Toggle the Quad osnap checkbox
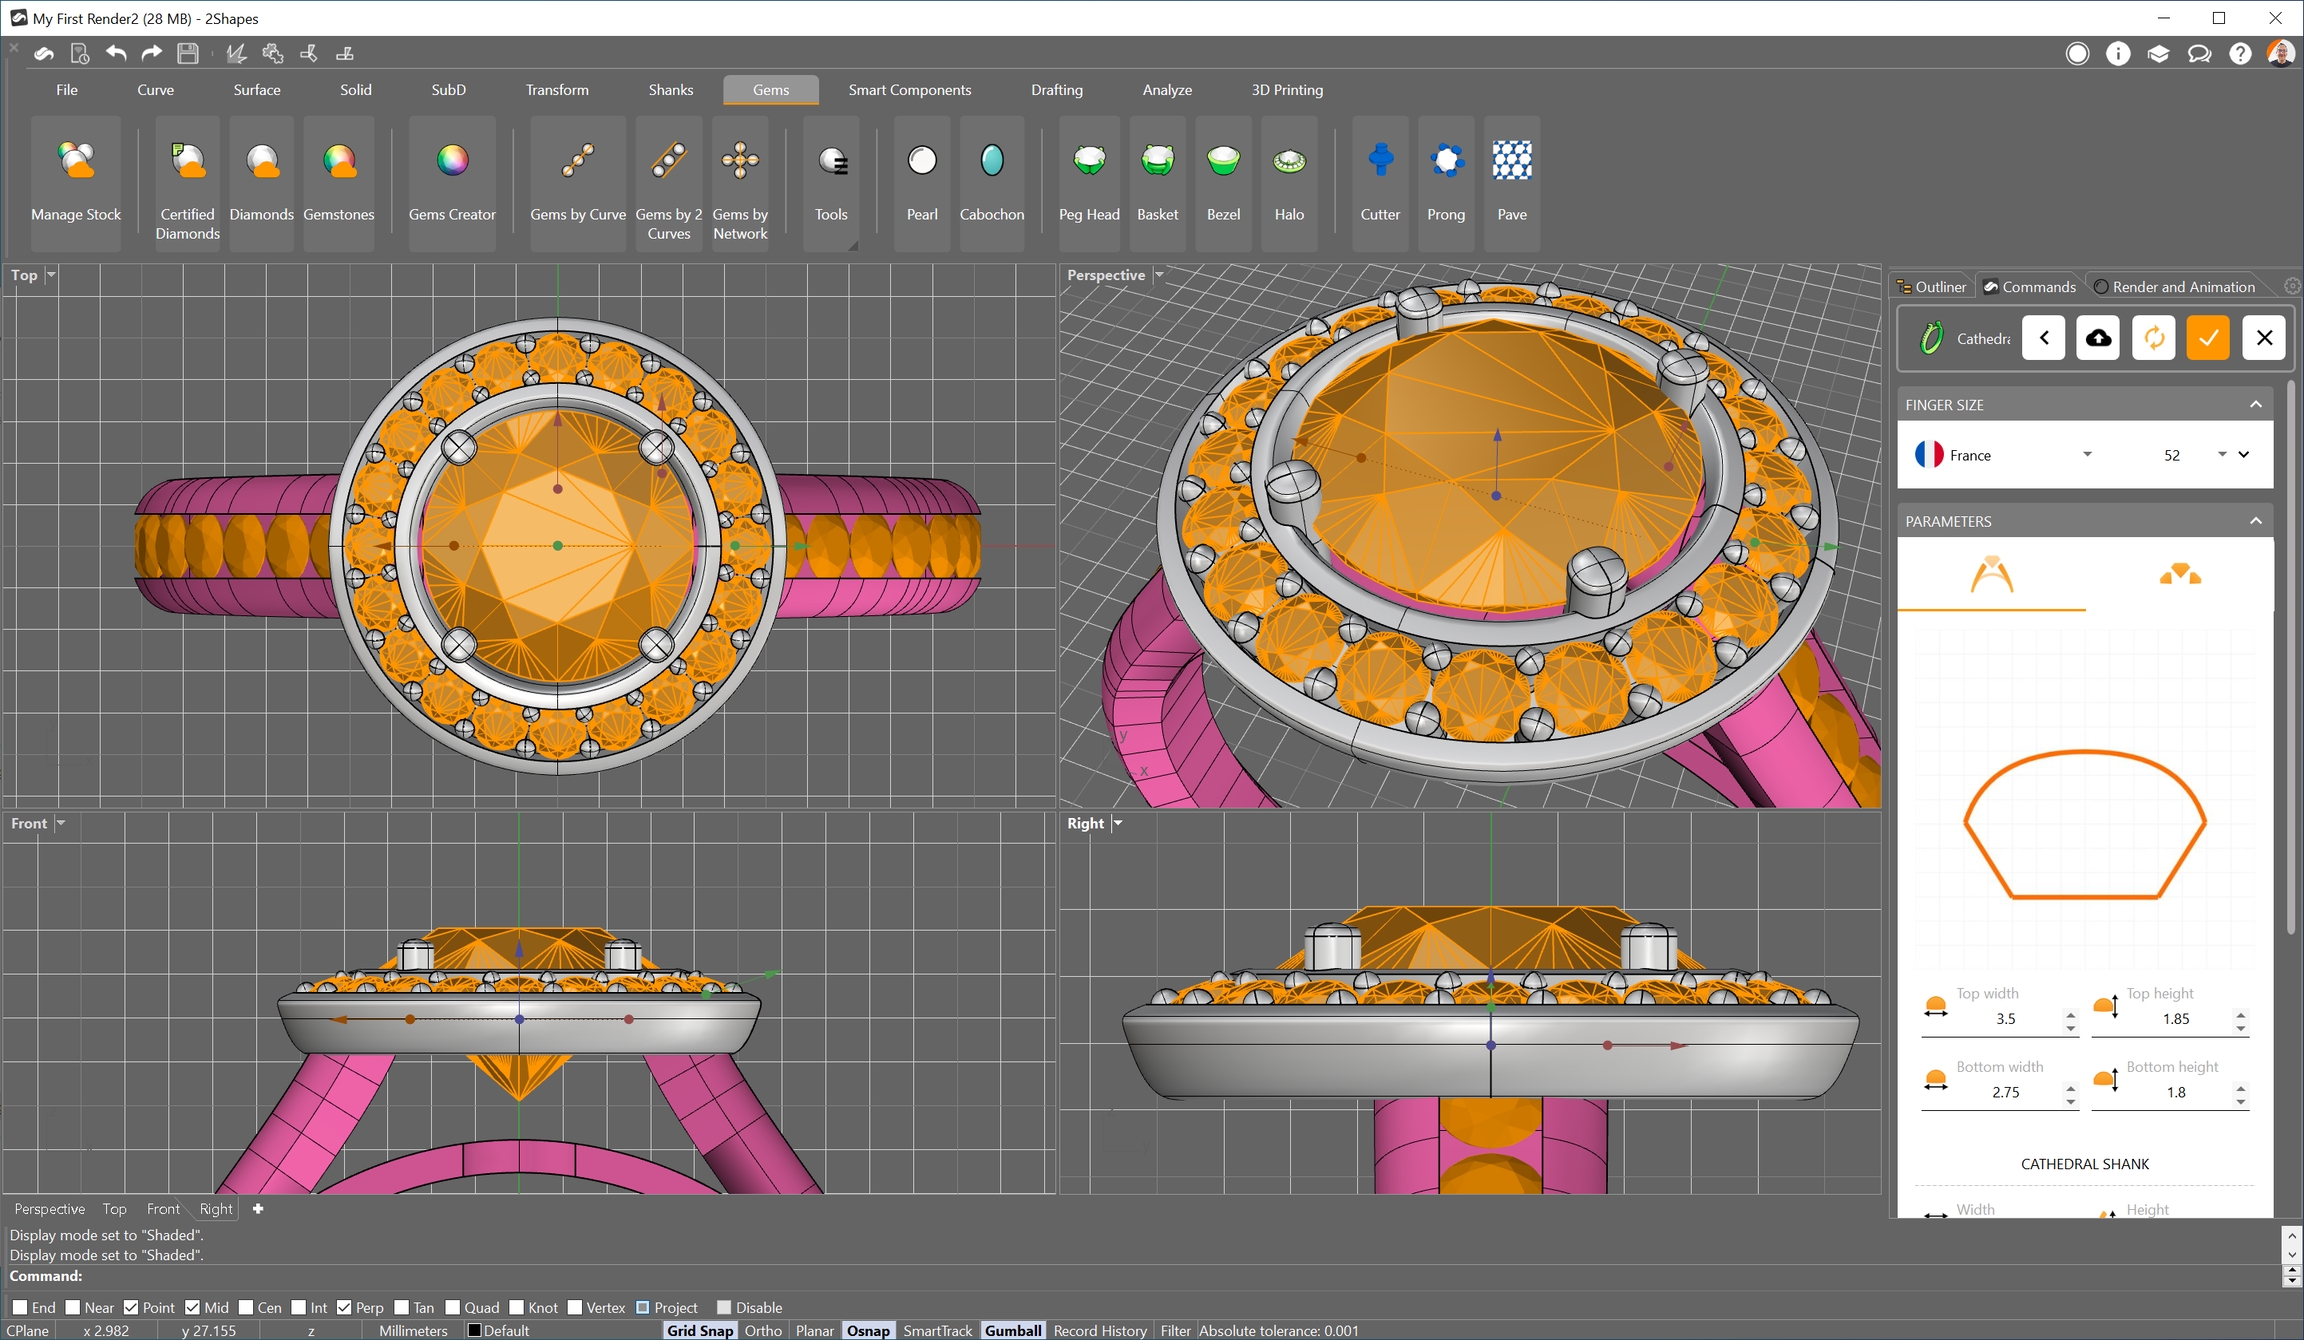 click(453, 1307)
